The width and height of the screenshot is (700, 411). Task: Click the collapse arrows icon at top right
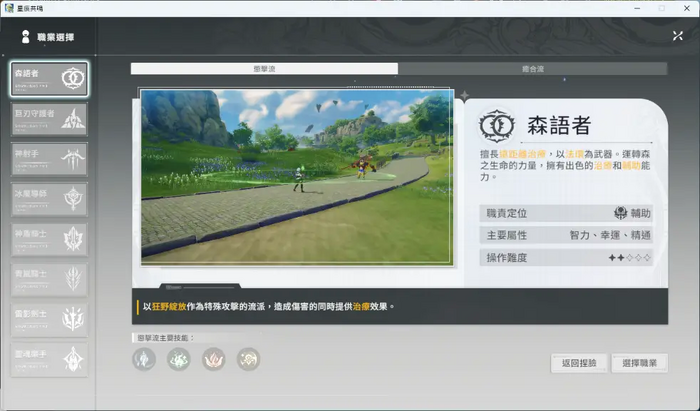tap(677, 36)
